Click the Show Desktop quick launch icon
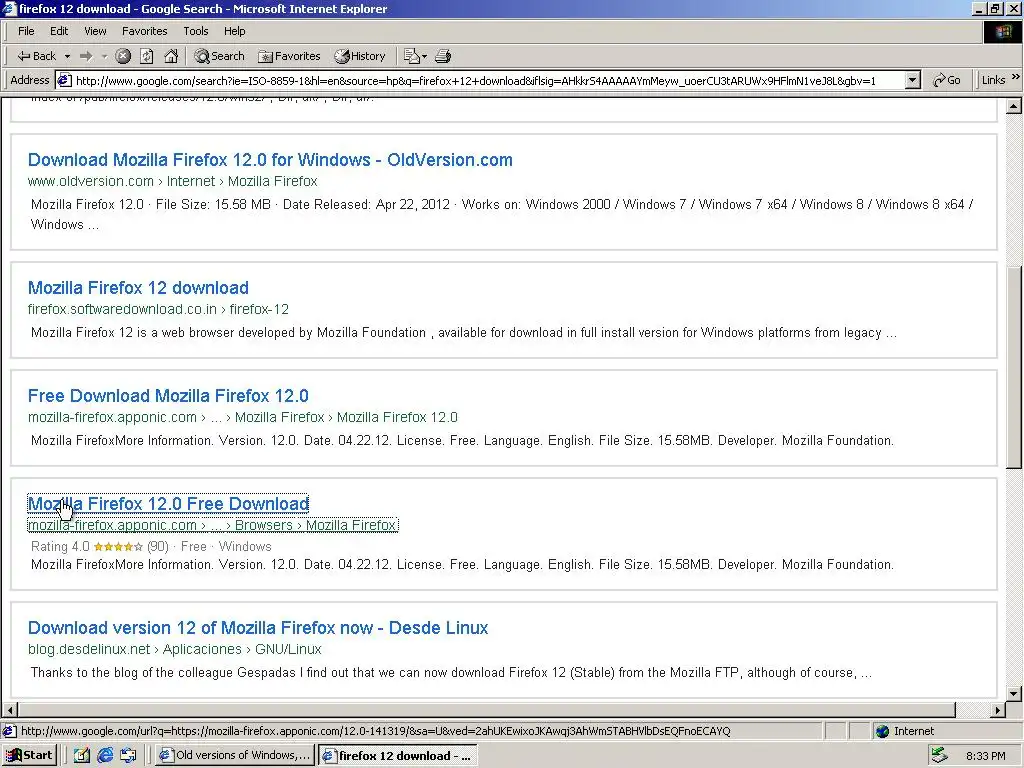This screenshot has width=1024, height=768. tap(82, 756)
